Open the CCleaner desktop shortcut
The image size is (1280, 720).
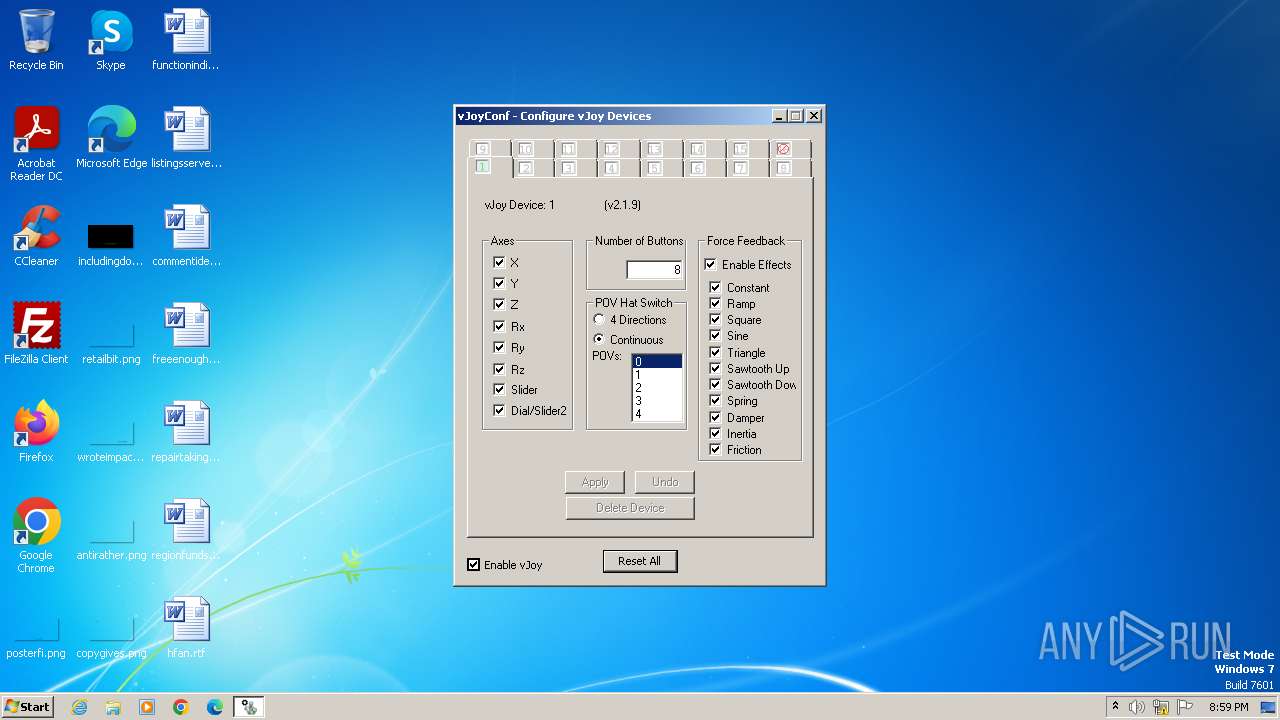(x=36, y=236)
